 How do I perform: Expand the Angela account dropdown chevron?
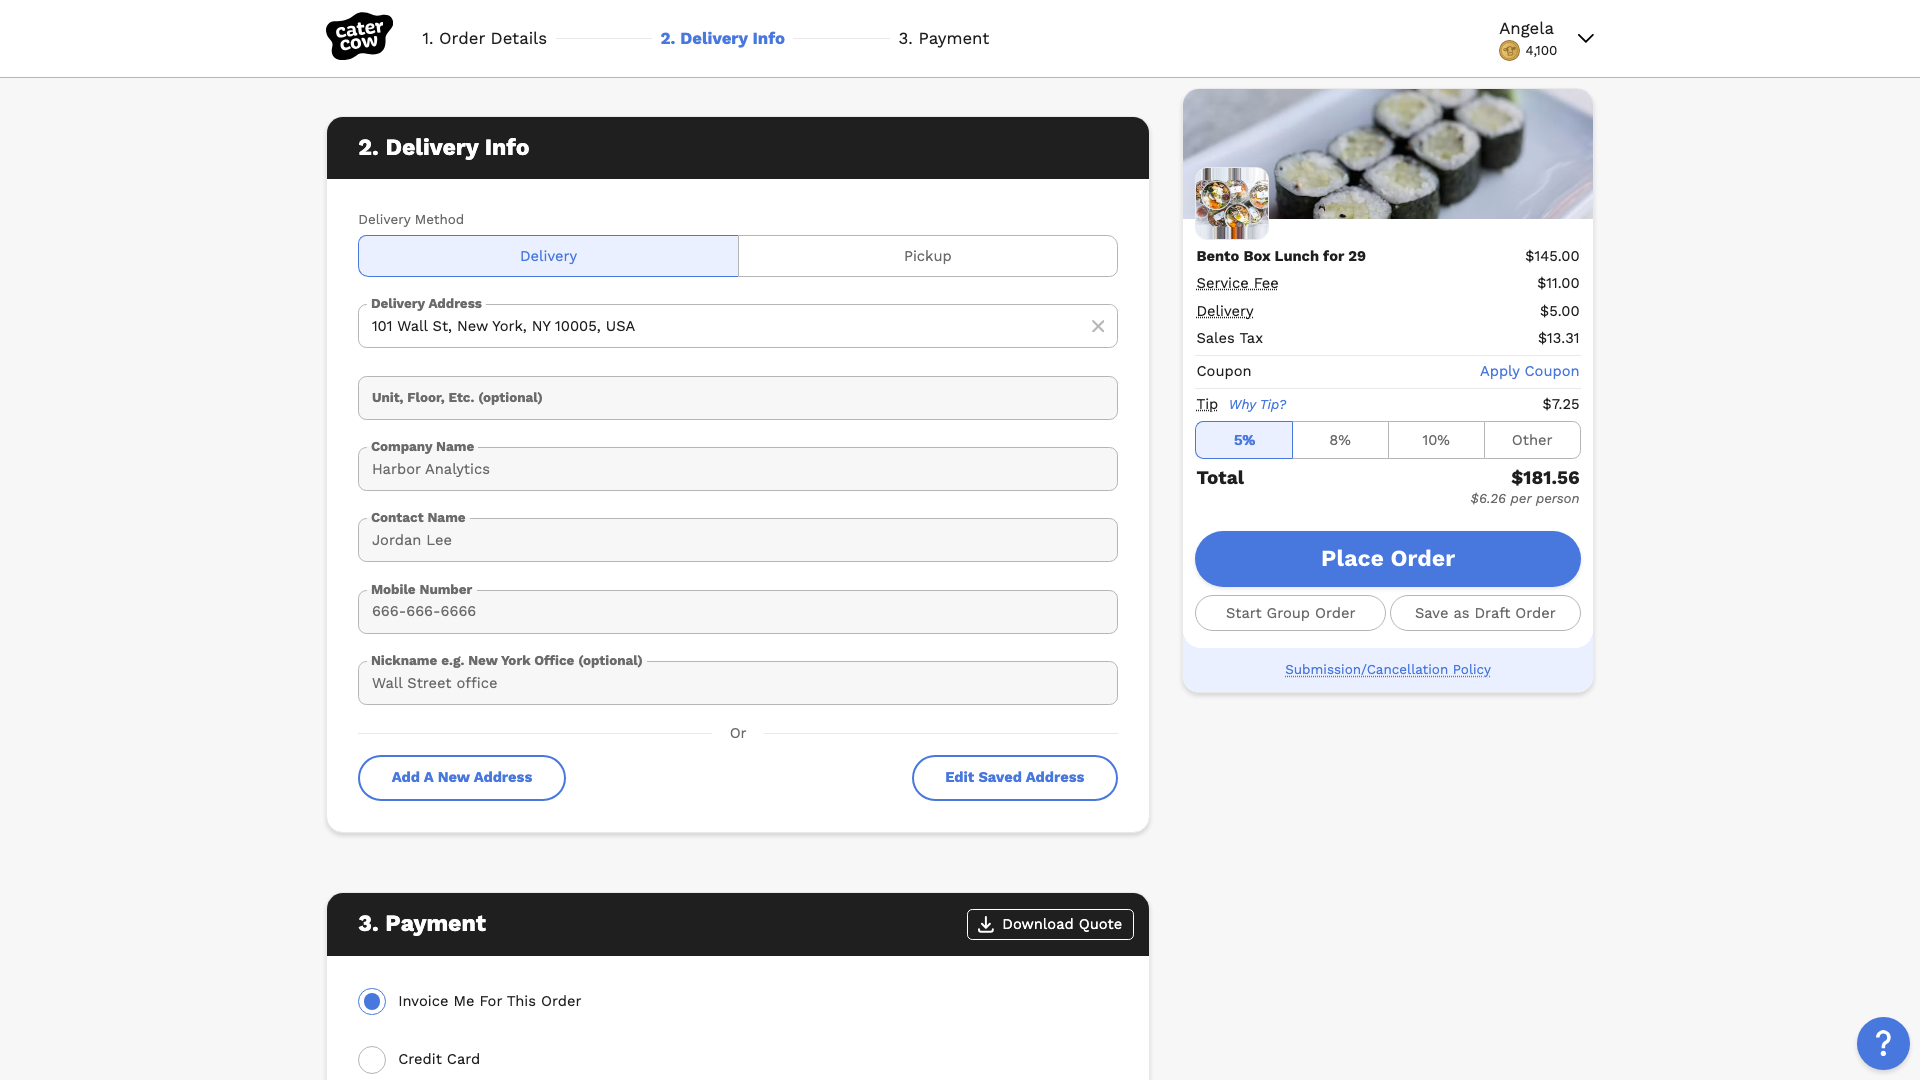(1585, 38)
